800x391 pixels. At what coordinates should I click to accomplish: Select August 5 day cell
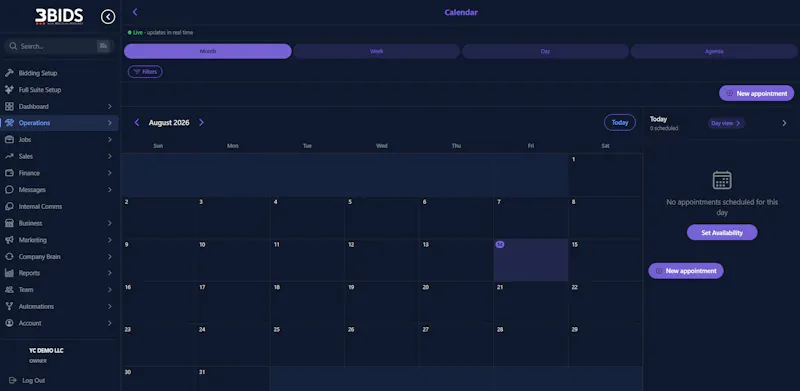pyautogui.click(x=382, y=217)
